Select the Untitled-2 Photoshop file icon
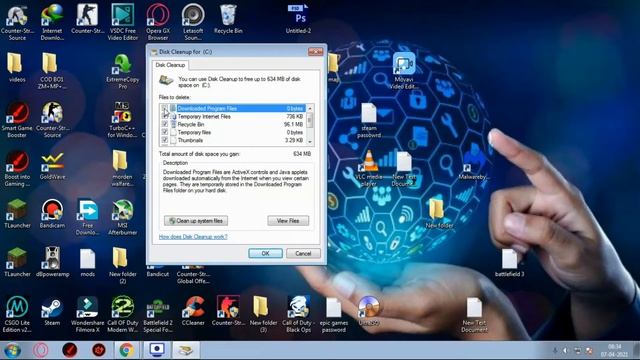Screen dimensions: 640x360 (x=298, y=19)
